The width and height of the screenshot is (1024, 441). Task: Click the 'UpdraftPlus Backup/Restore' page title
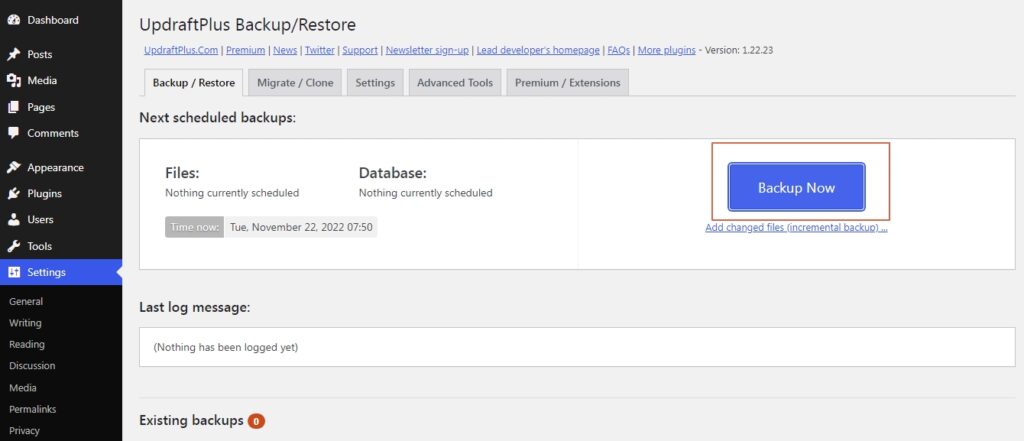click(248, 25)
